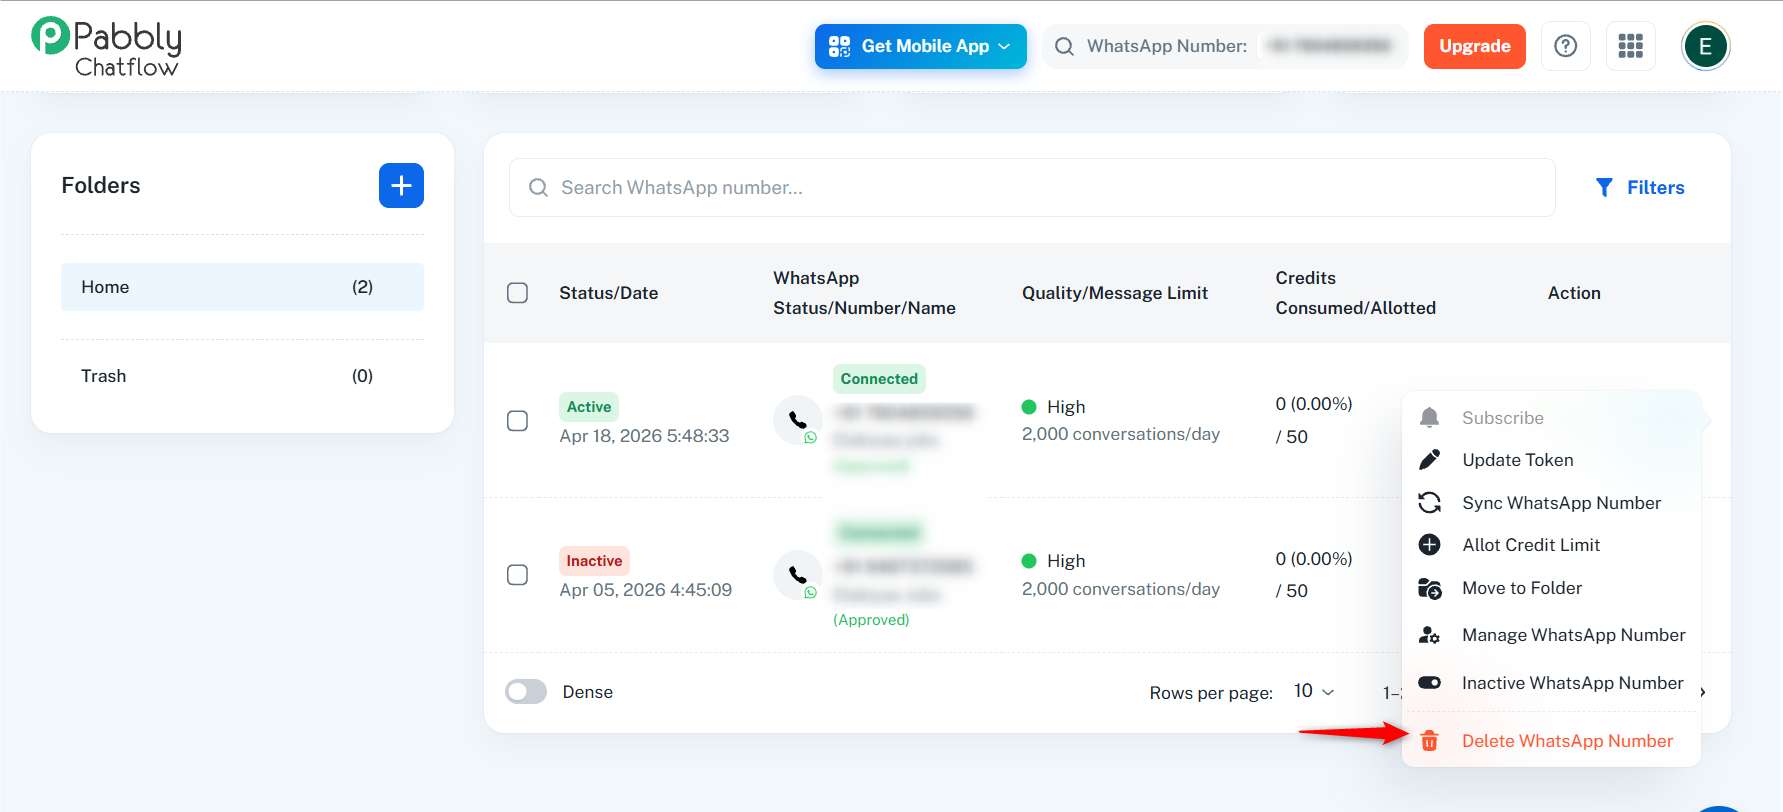
Task: Open the Rows per page dropdown
Action: click(1314, 691)
